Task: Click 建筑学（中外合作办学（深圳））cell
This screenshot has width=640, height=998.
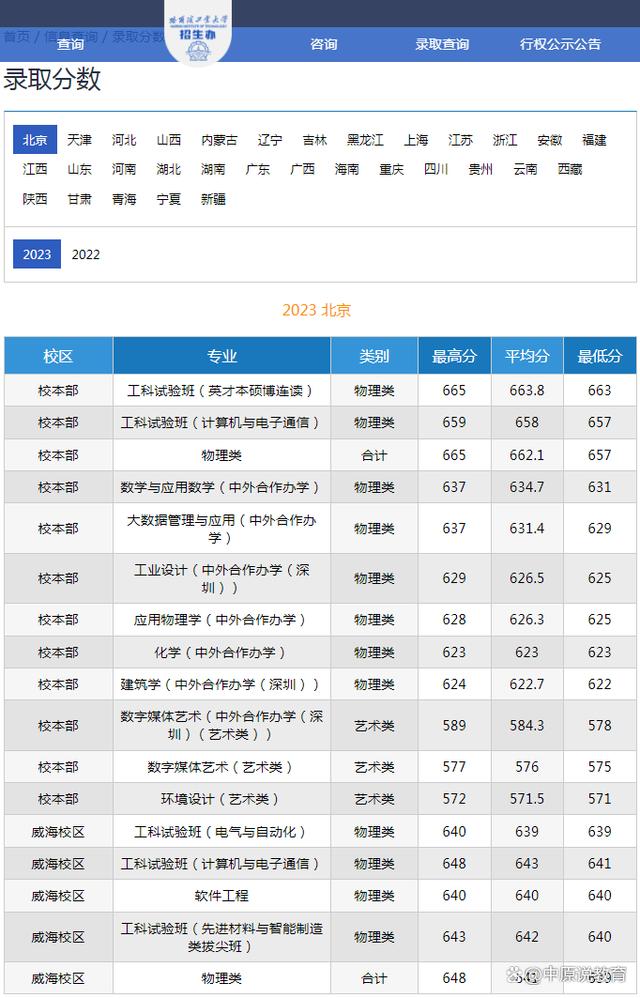Action: pos(221,684)
